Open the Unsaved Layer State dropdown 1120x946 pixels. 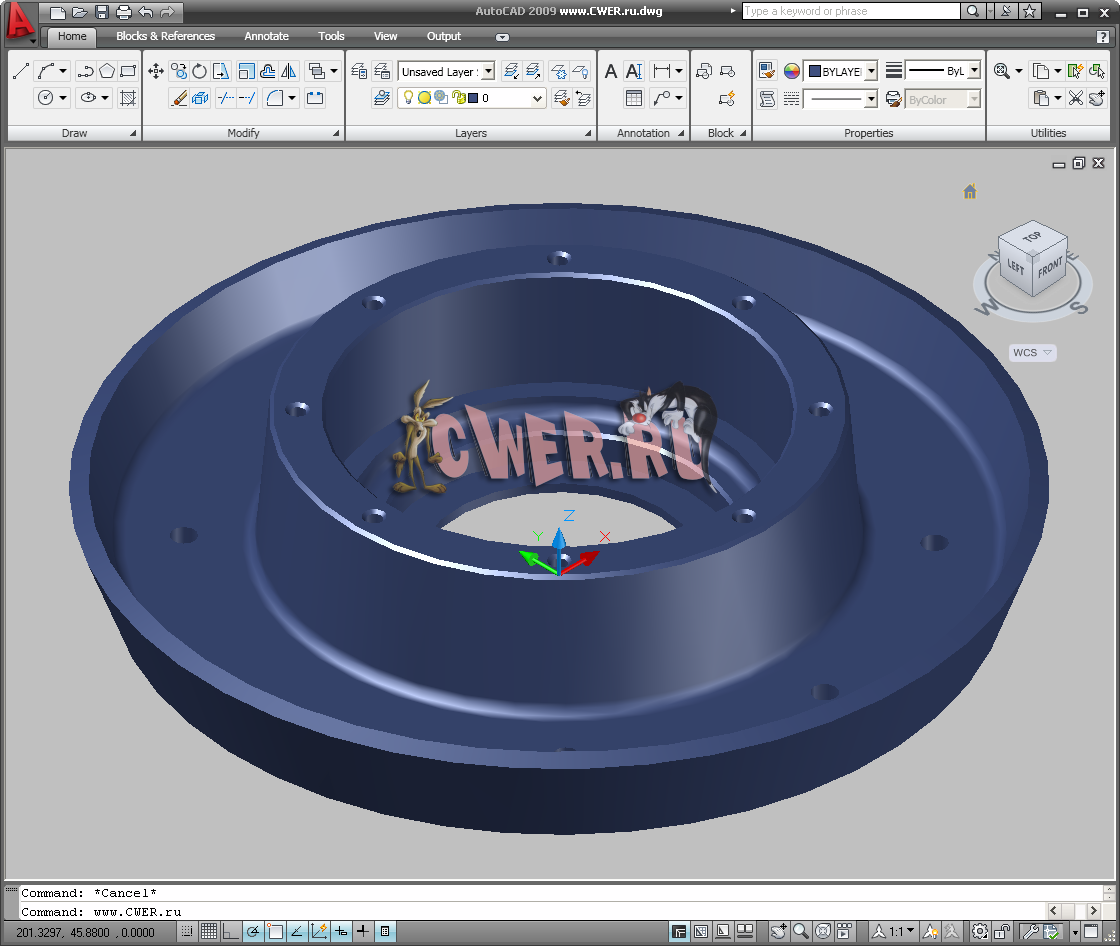coord(488,72)
